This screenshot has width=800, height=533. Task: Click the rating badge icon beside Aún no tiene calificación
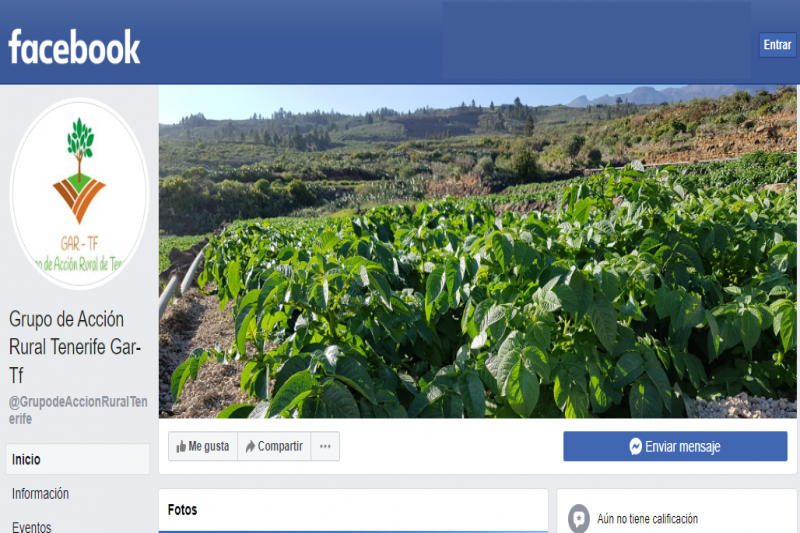click(x=579, y=518)
